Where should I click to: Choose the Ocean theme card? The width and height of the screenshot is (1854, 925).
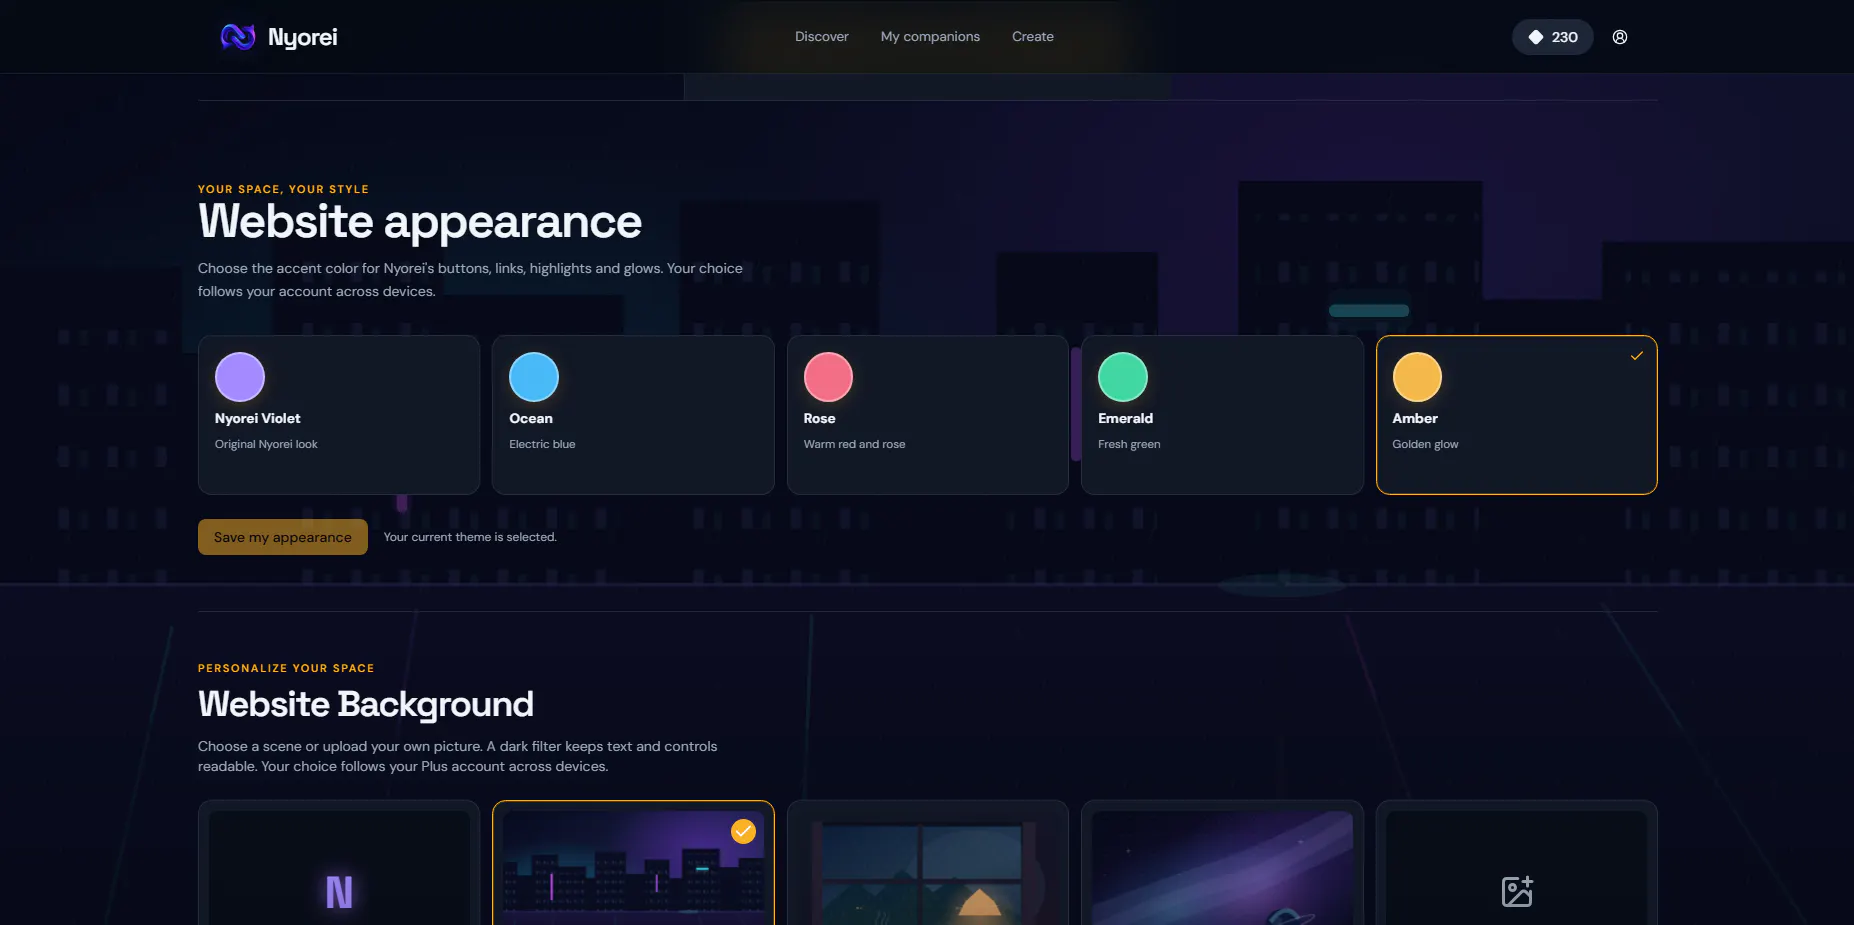[633, 415]
